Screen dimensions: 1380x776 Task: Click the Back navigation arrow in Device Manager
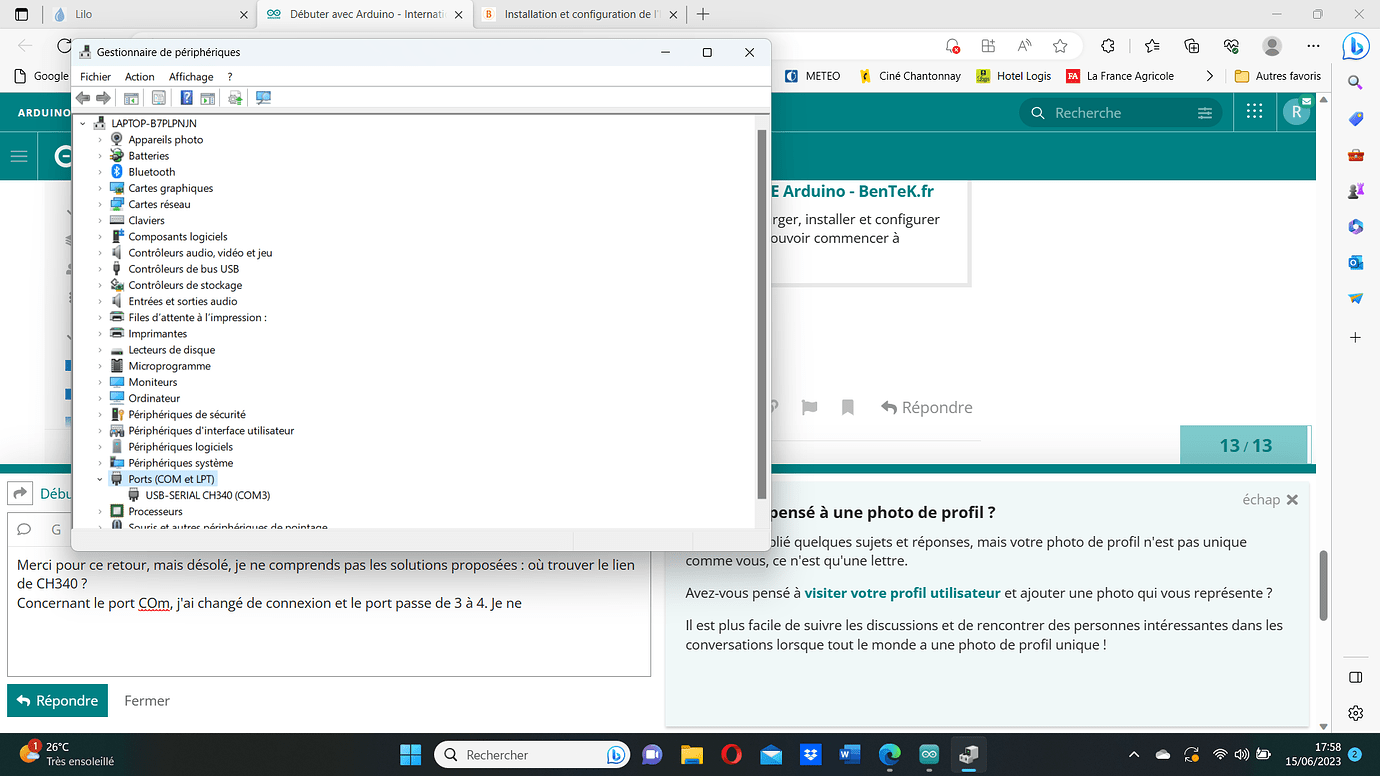click(83, 97)
